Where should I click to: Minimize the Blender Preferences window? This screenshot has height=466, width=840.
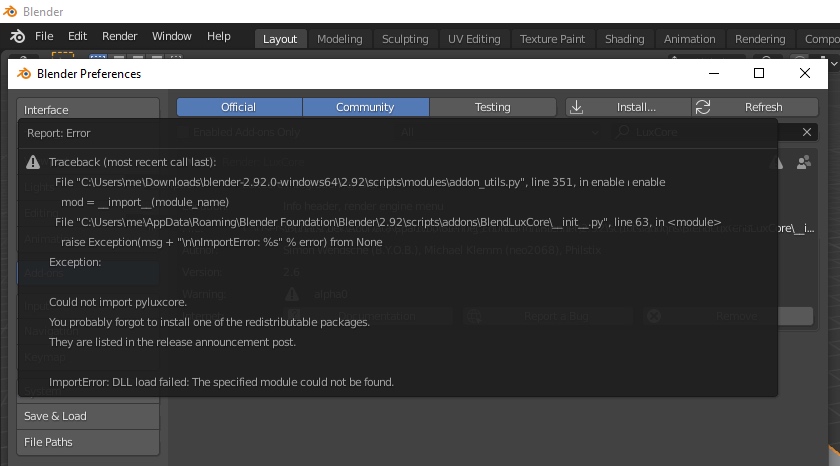coord(714,73)
